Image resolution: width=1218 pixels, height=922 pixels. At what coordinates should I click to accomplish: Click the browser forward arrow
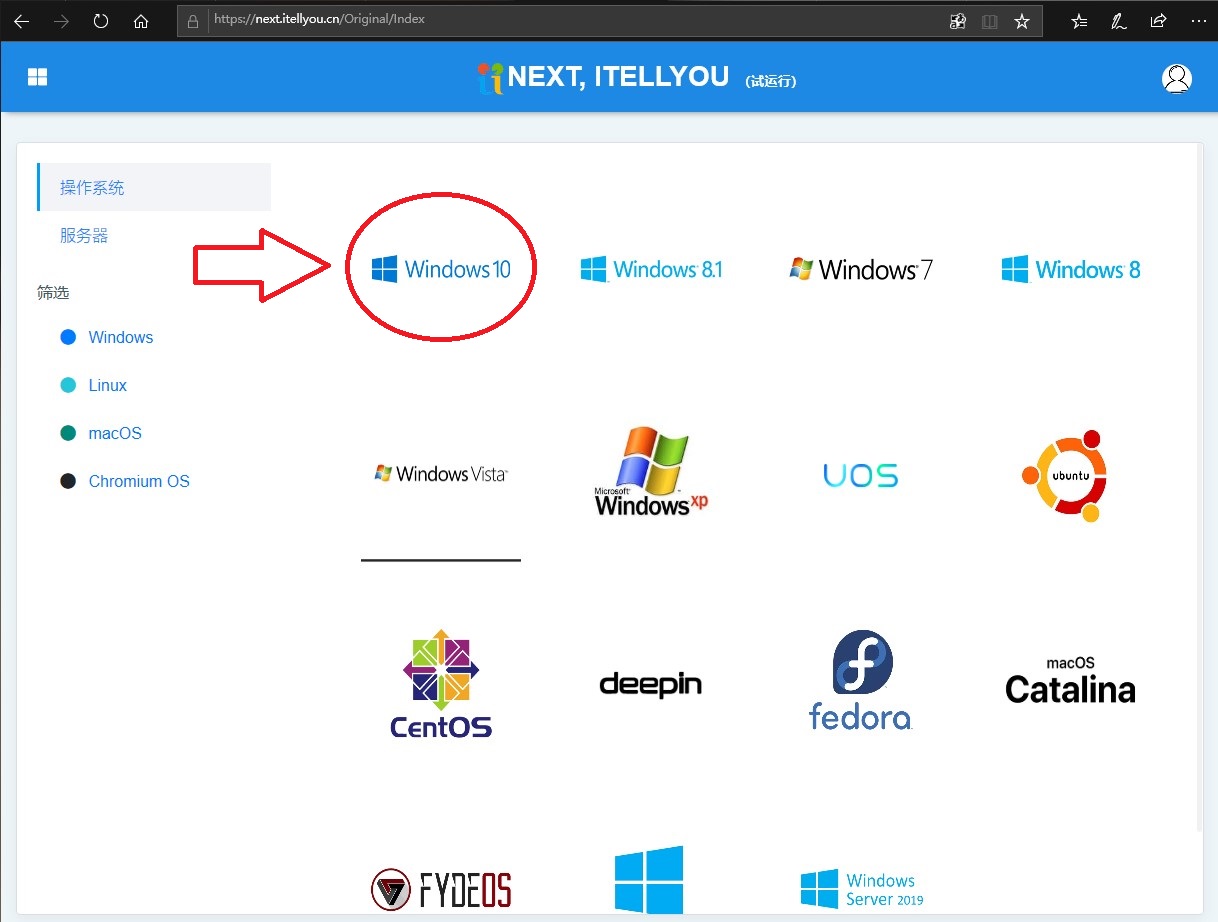(x=61, y=21)
